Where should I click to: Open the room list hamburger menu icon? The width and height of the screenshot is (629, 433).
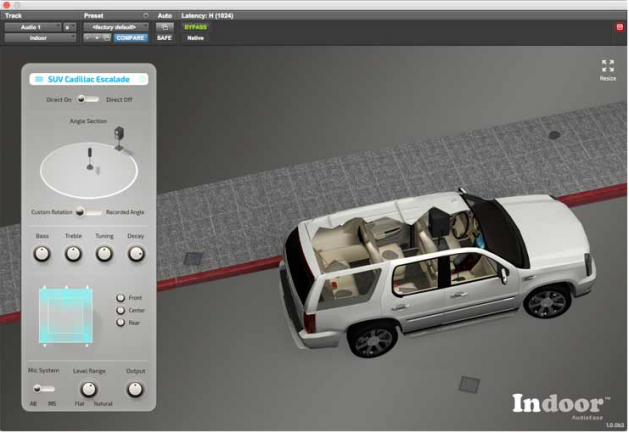pyautogui.click(x=39, y=79)
